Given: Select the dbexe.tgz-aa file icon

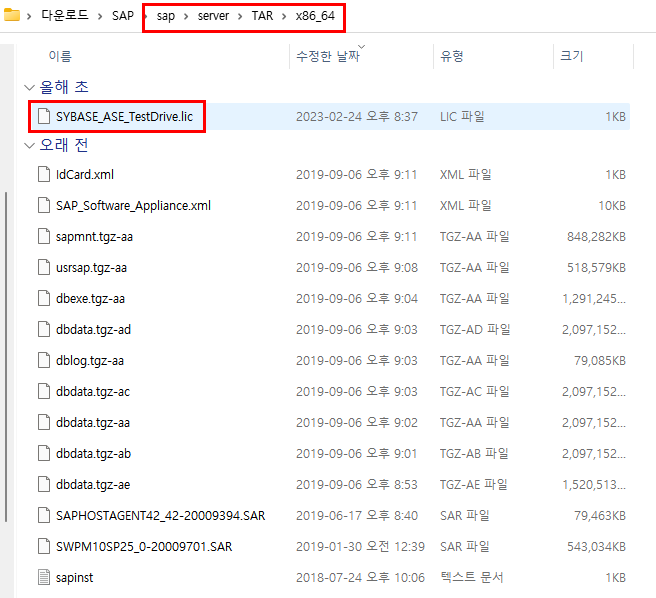Looking at the screenshot, I should (44, 298).
